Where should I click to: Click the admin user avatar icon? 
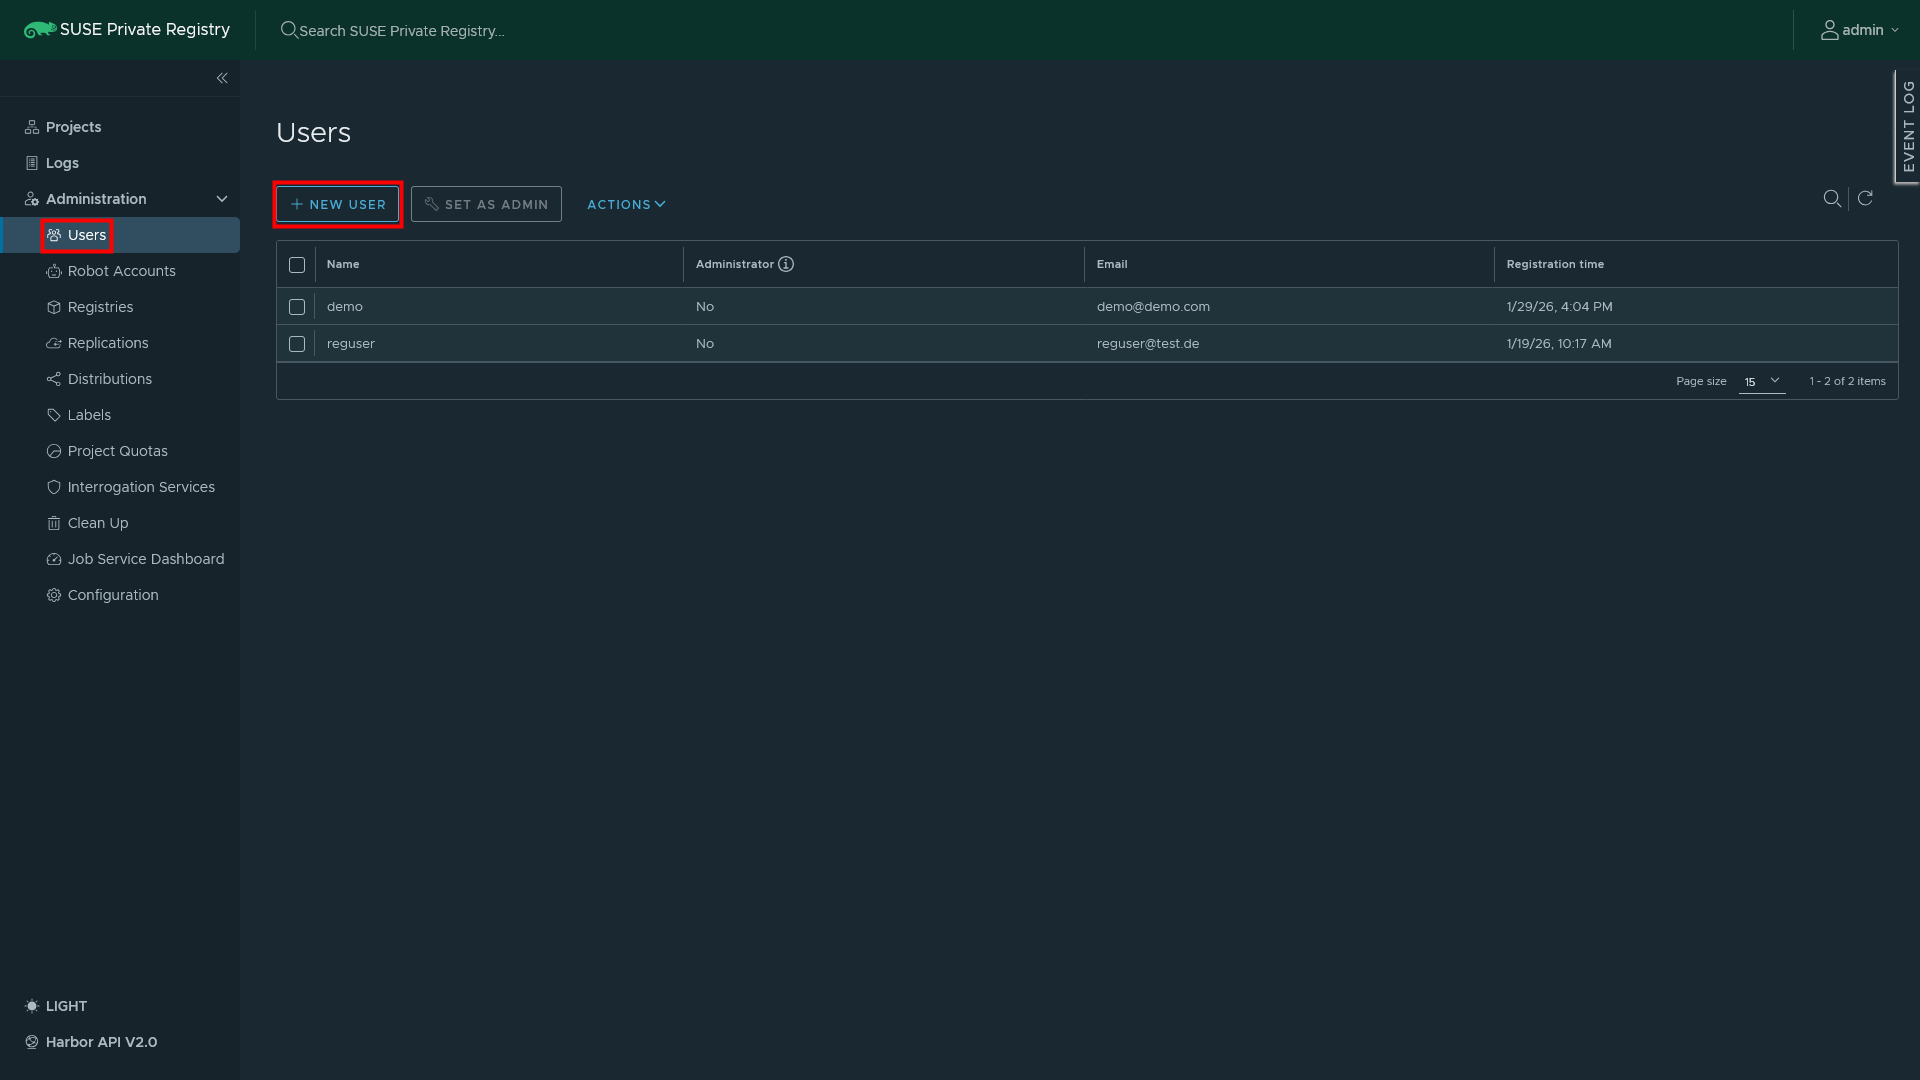coord(1829,30)
